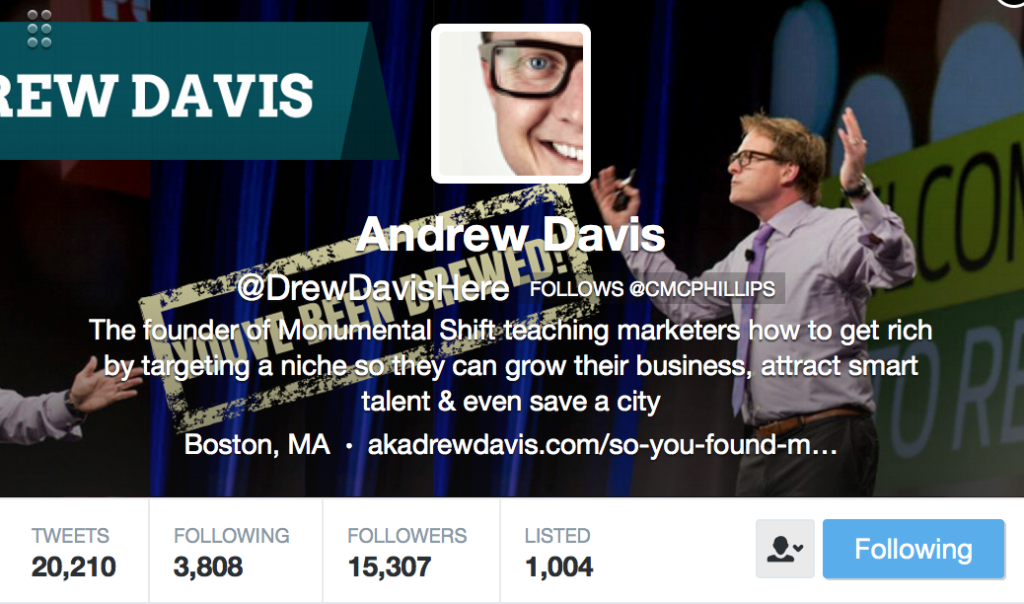Click the Follows @CMCPHILLIPS badge
Screen dimensions: 1024x604
pos(652,289)
